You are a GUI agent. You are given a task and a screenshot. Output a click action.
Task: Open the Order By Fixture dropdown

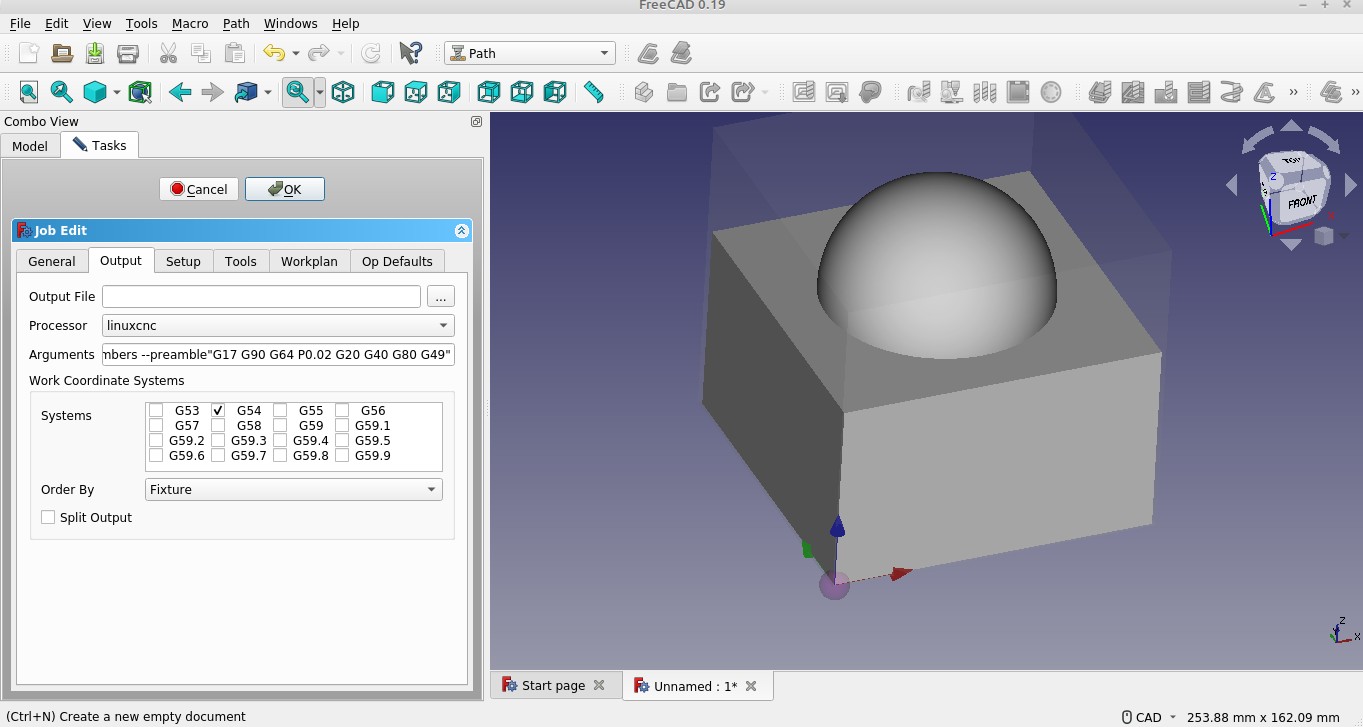pos(294,490)
